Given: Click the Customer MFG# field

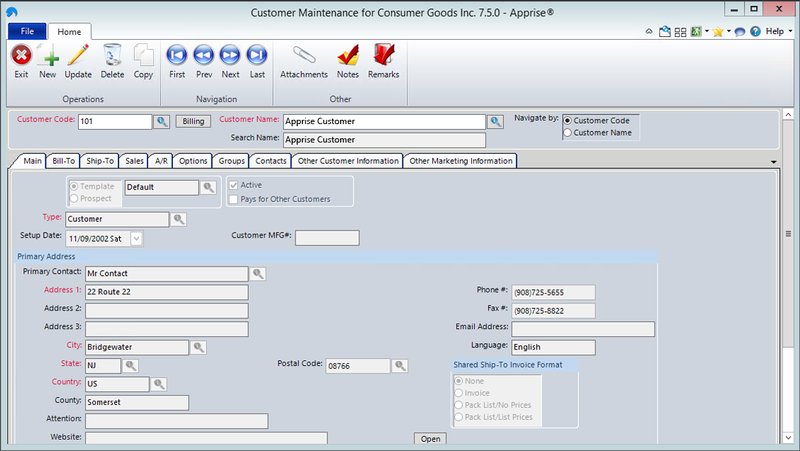Looking at the screenshot, I should (x=327, y=238).
